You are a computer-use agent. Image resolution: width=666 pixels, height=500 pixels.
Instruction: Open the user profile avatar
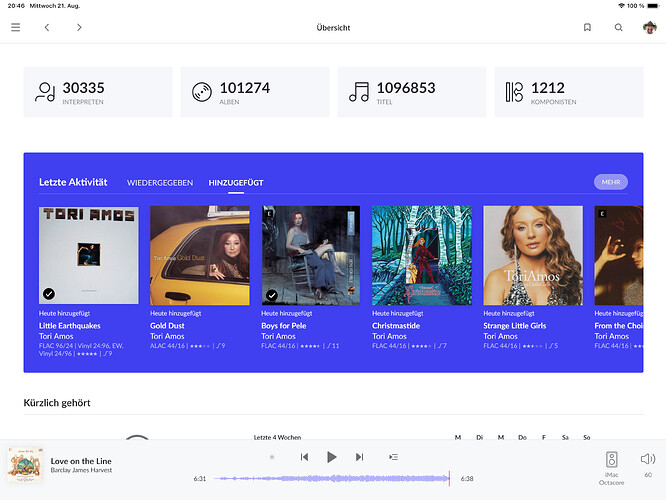point(649,27)
